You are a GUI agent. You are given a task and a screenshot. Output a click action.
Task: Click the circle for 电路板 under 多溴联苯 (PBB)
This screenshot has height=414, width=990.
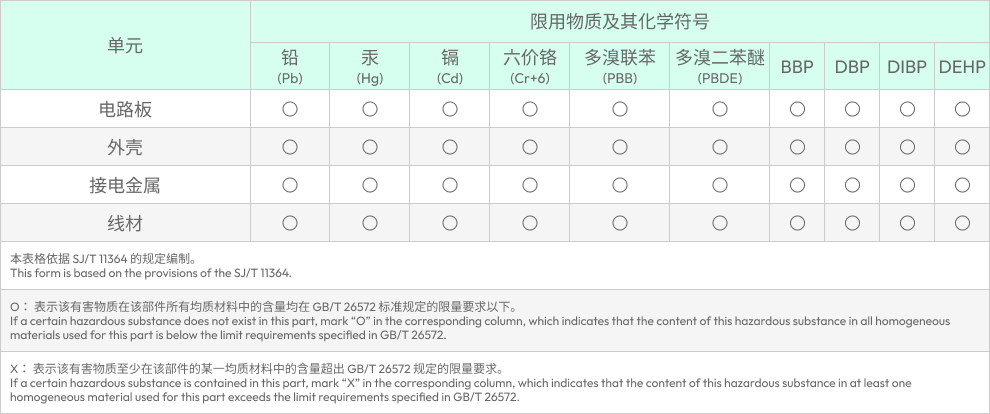(x=620, y=109)
